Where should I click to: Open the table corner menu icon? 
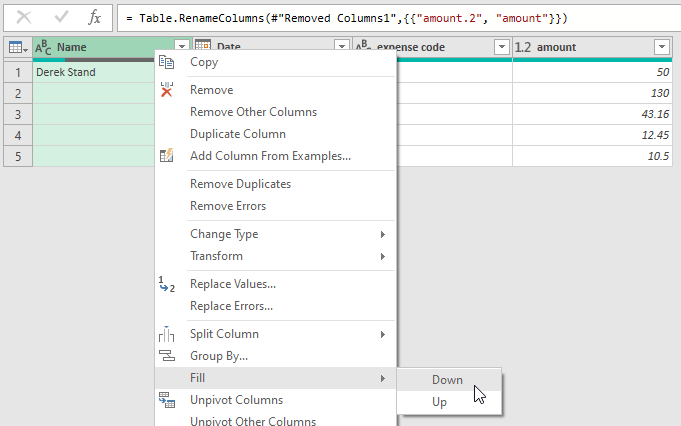click(18, 47)
